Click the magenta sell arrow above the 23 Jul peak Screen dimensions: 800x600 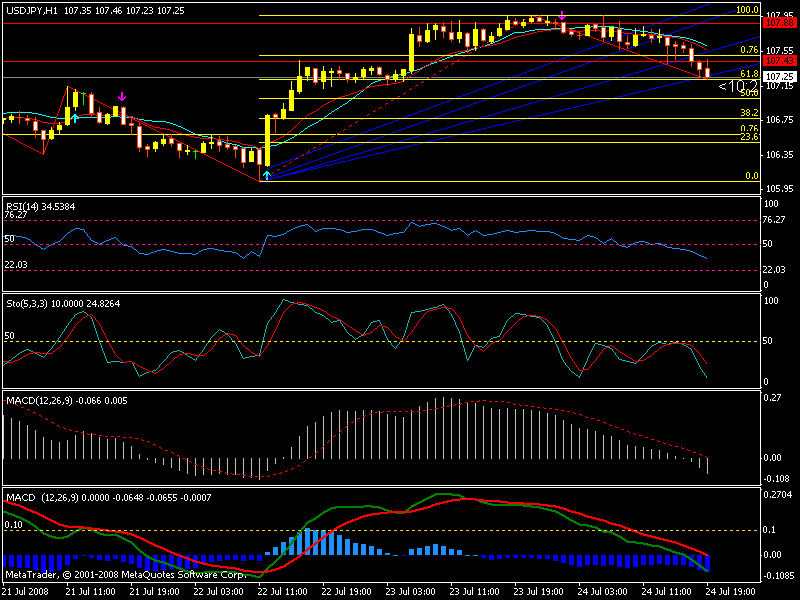click(563, 16)
